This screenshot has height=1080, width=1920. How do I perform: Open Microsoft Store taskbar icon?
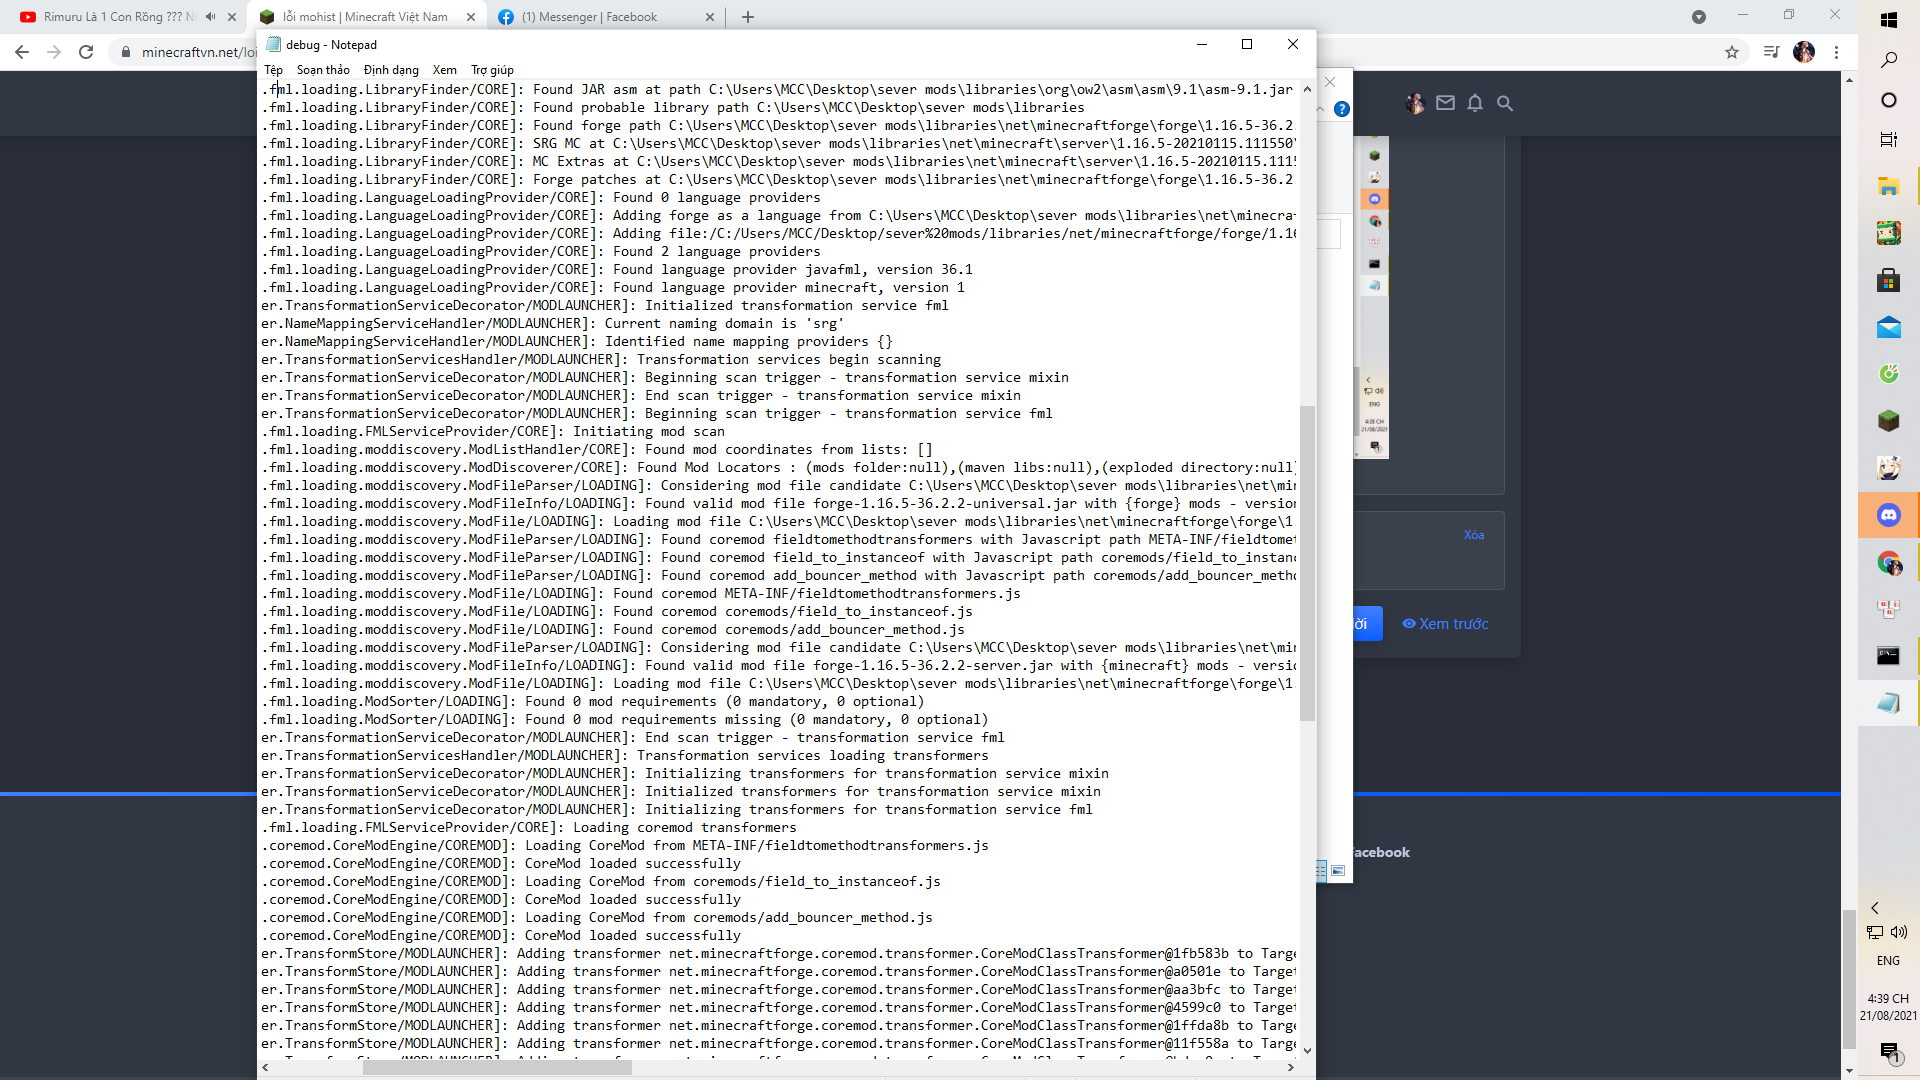pyautogui.click(x=1888, y=281)
